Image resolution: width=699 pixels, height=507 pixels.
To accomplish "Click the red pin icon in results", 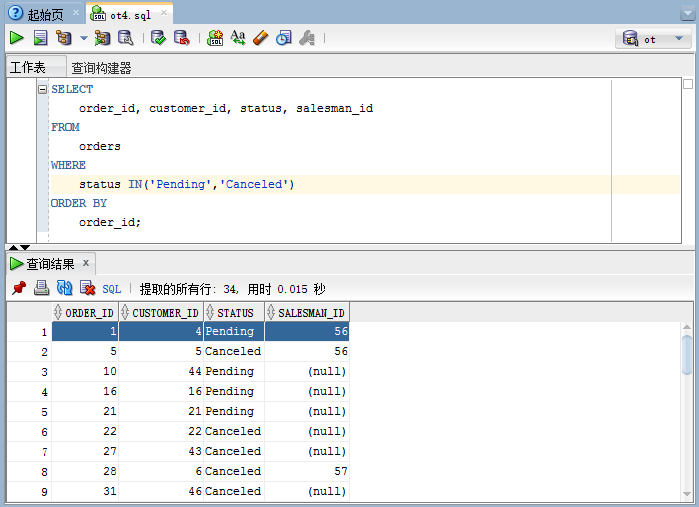I will (19, 288).
